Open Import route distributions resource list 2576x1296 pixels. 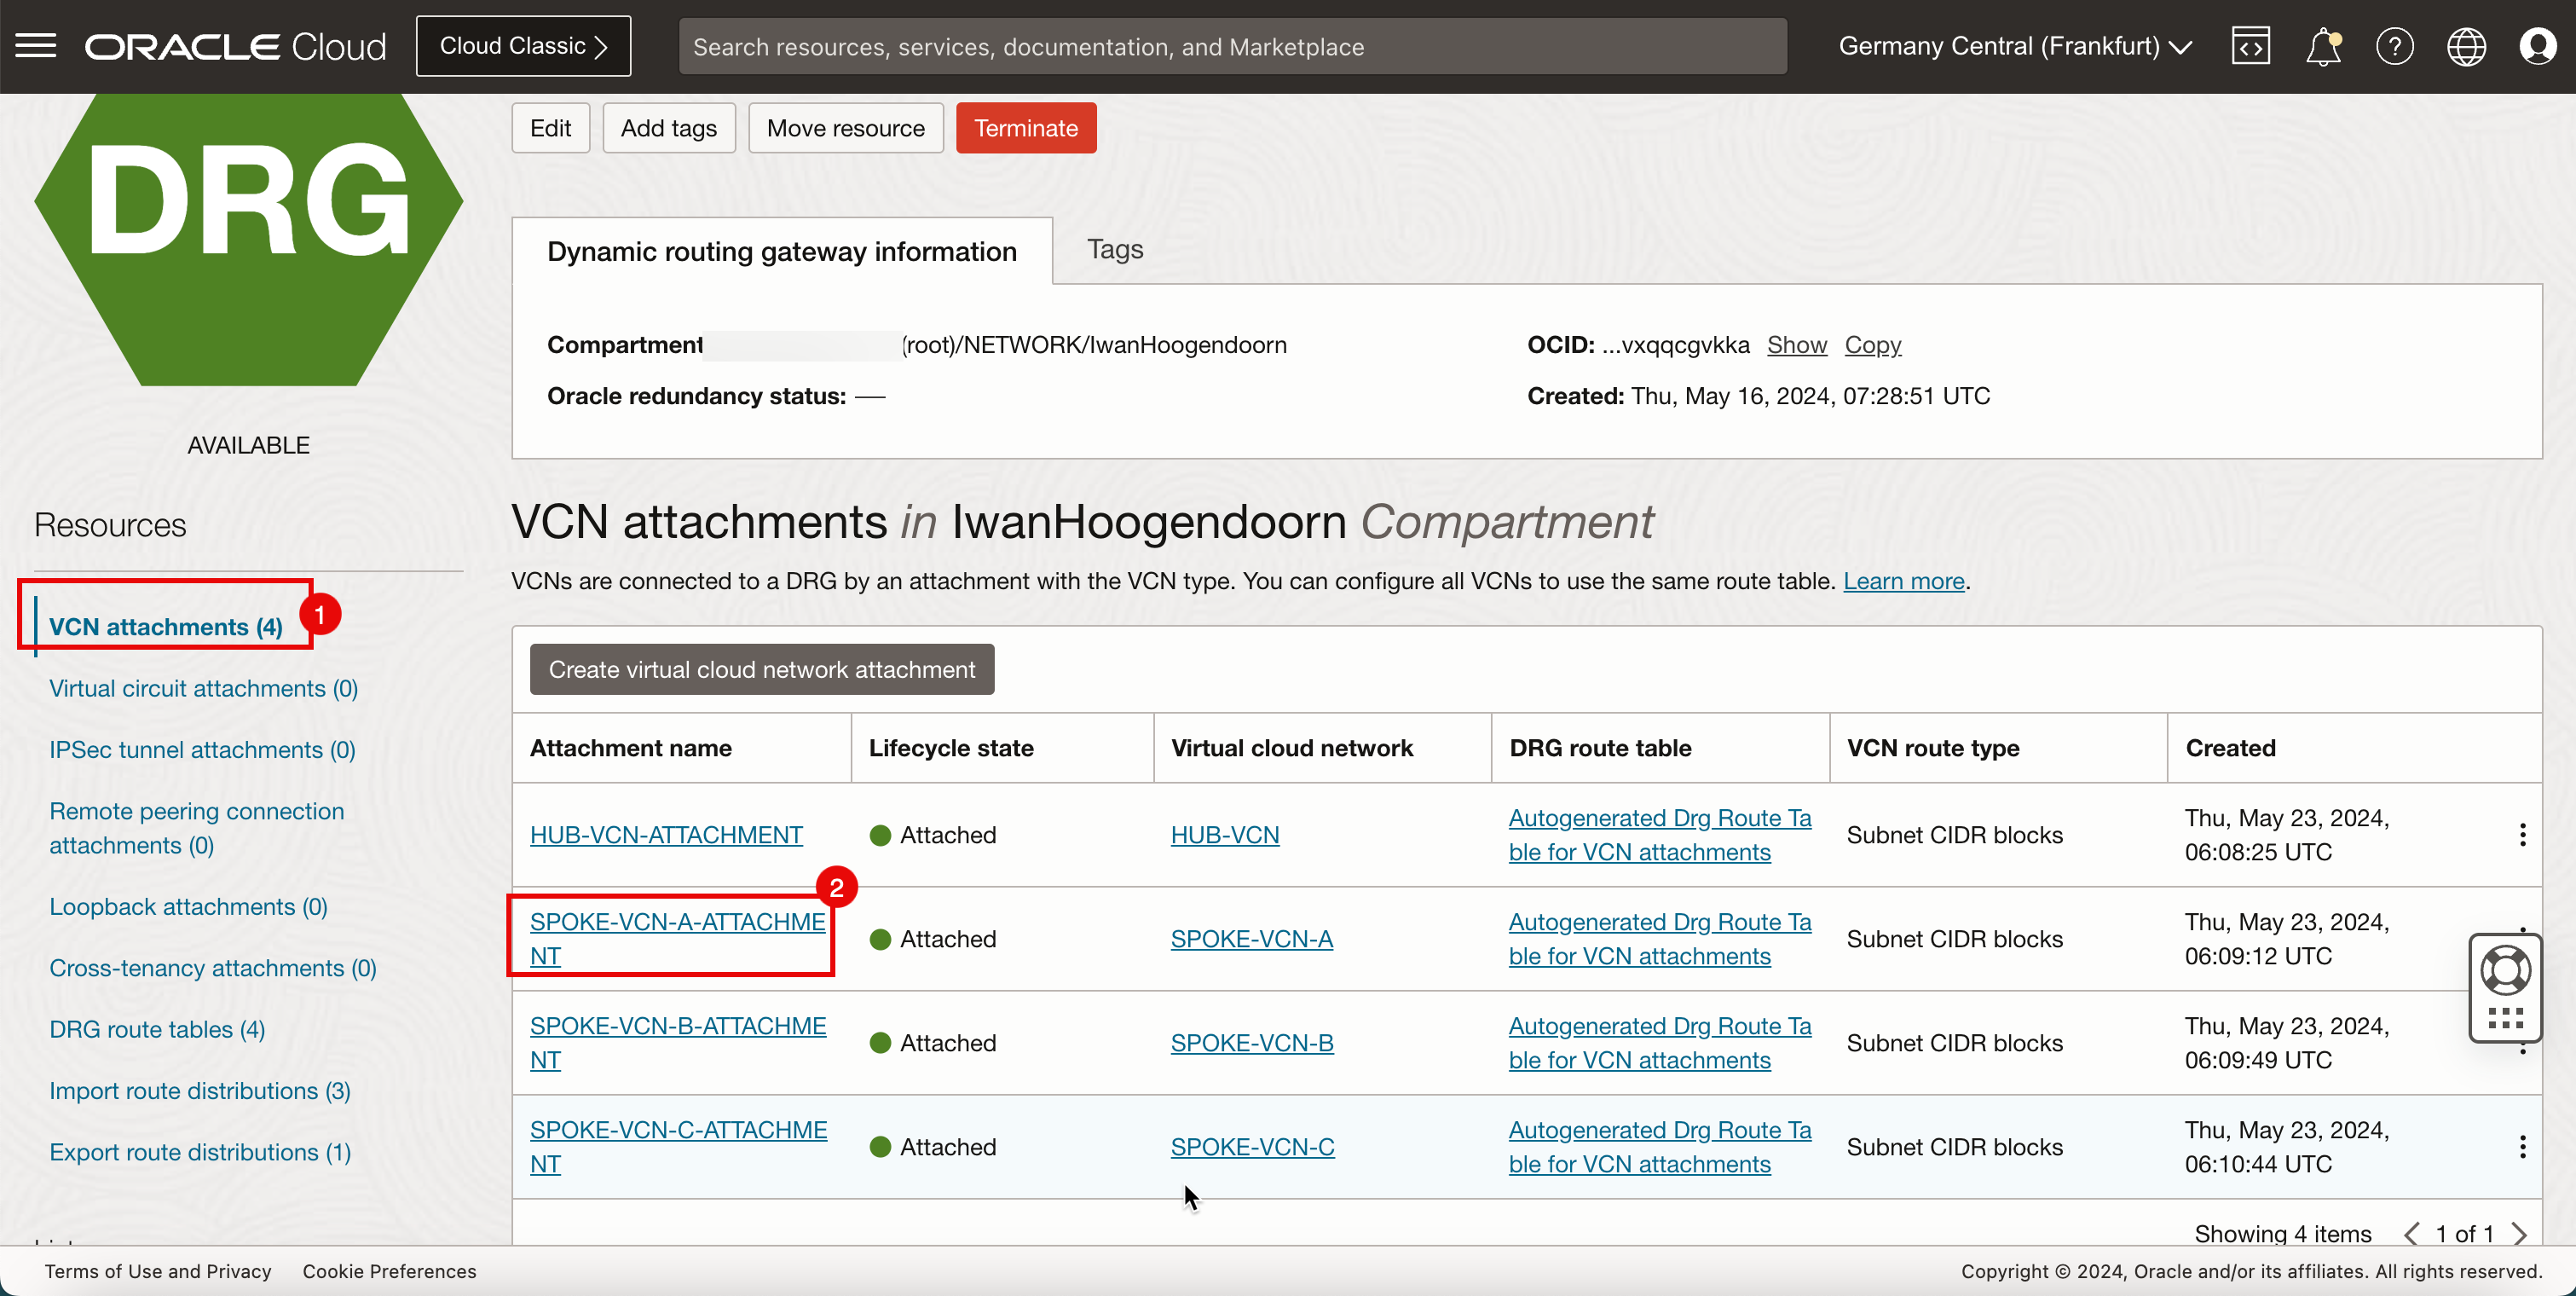click(199, 1090)
